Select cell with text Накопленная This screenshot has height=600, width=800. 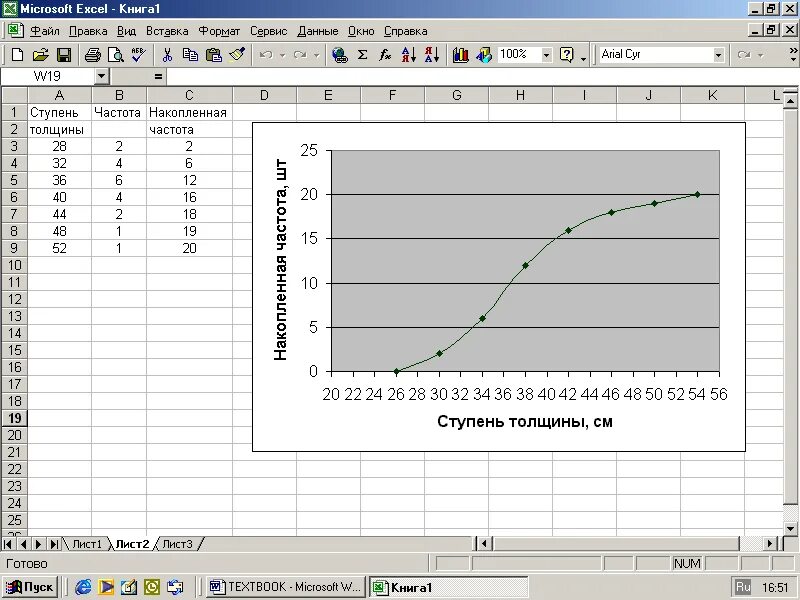189,113
